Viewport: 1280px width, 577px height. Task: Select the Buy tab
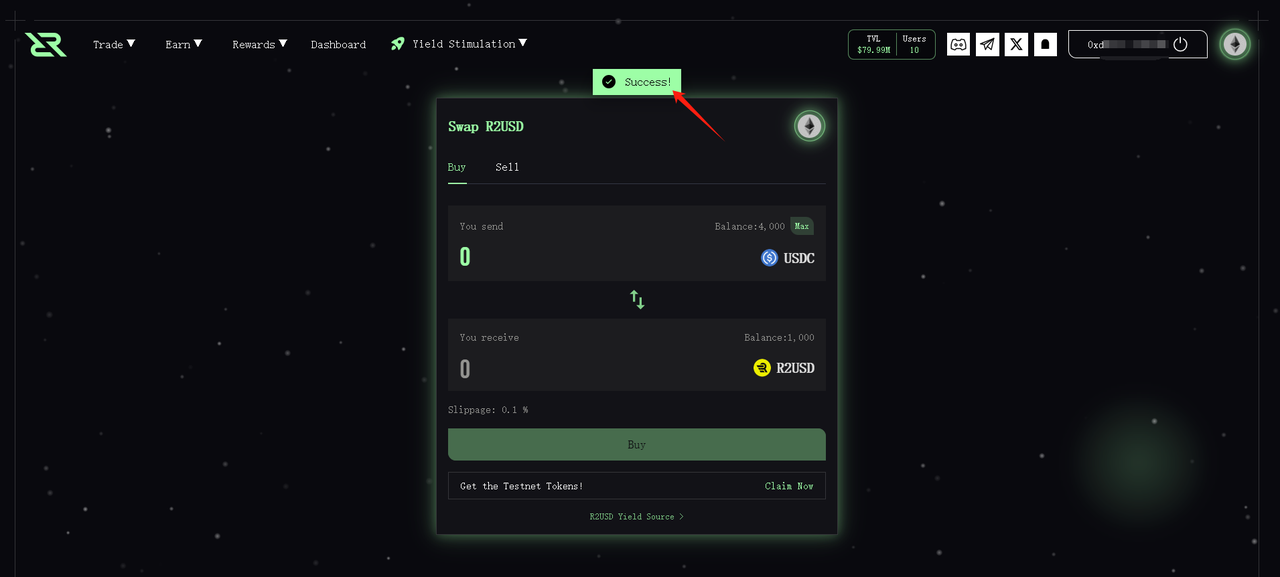tap(457, 167)
